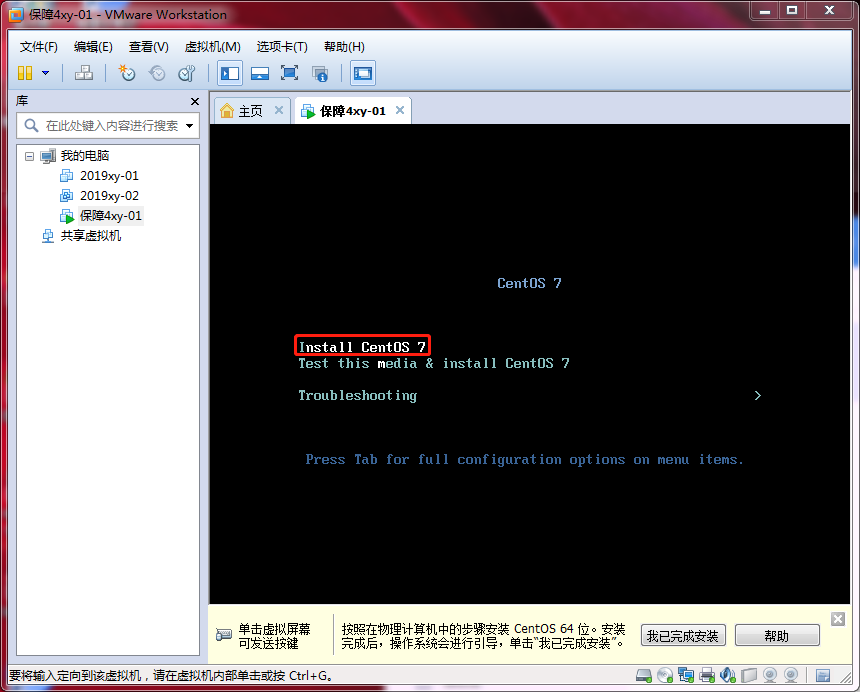This screenshot has height=692, width=860.
Task: Click the message log icon in status bar
Action: click(x=823, y=676)
